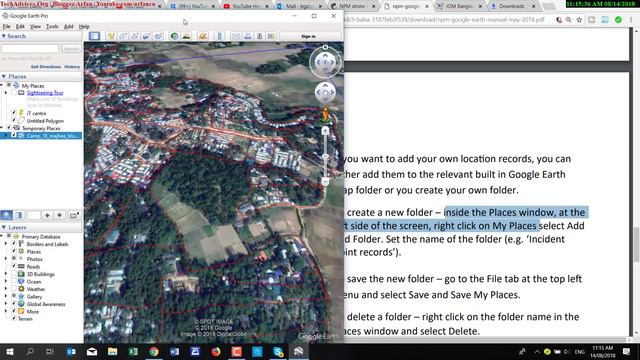Select the Add Path tool icon

click(134, 36)
